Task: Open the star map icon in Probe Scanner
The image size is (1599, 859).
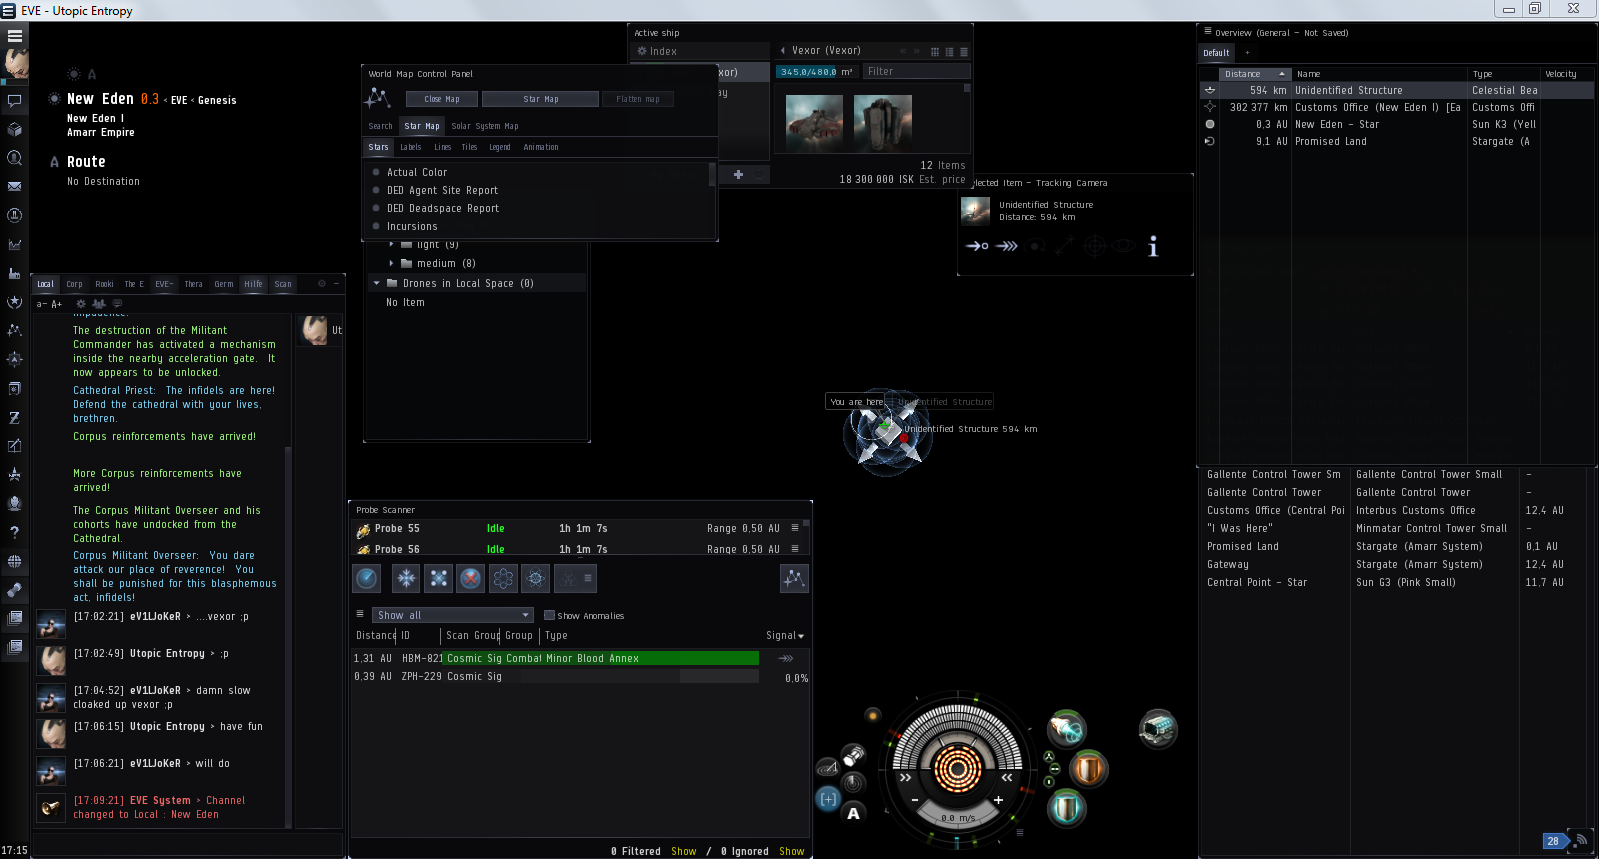Action: click(x=794, y=578)
